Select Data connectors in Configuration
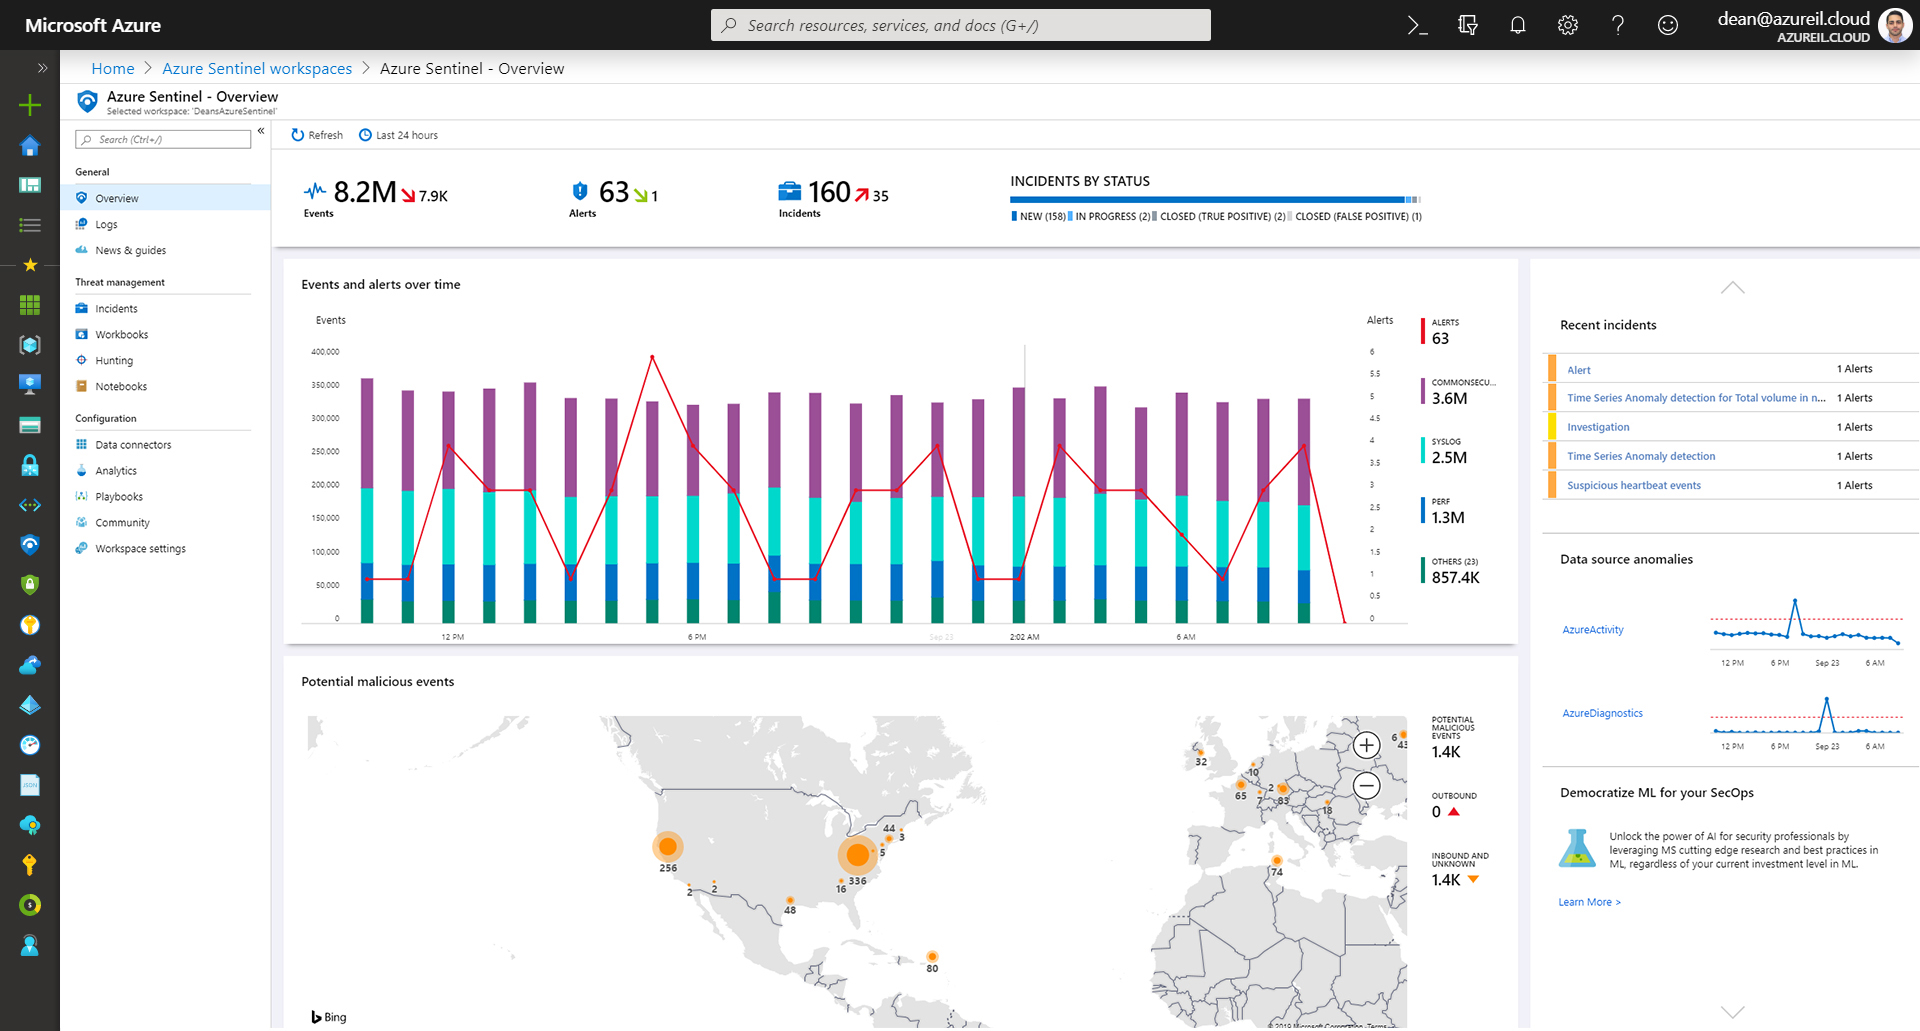This screenshot has width=1920, height=1031. tap(133, 445)
